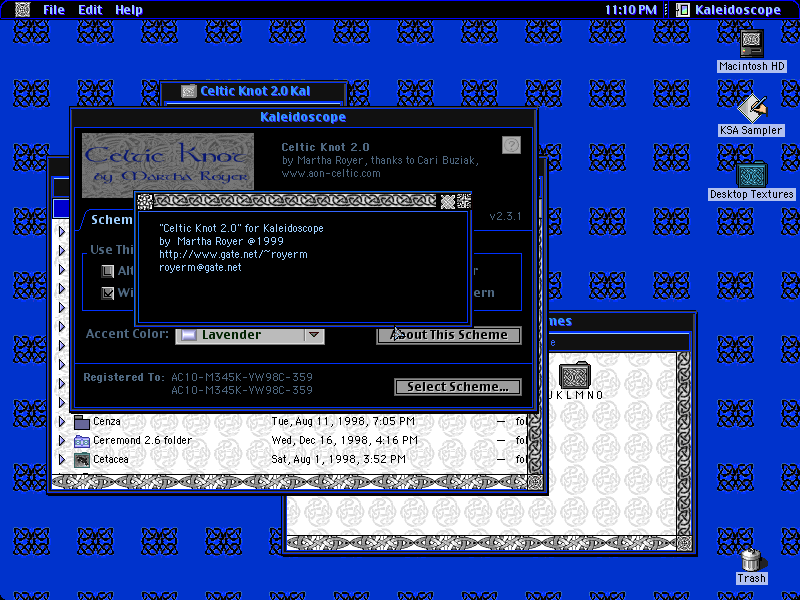This screenshot has width=800, height=600.
Task: Click the Celtic Knot banner image
Action: point(168,165)
